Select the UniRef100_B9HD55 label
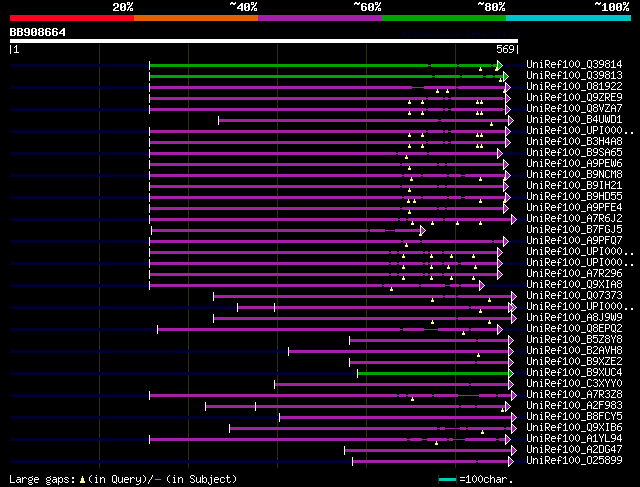Screen dimensions: 640x487 574,196
